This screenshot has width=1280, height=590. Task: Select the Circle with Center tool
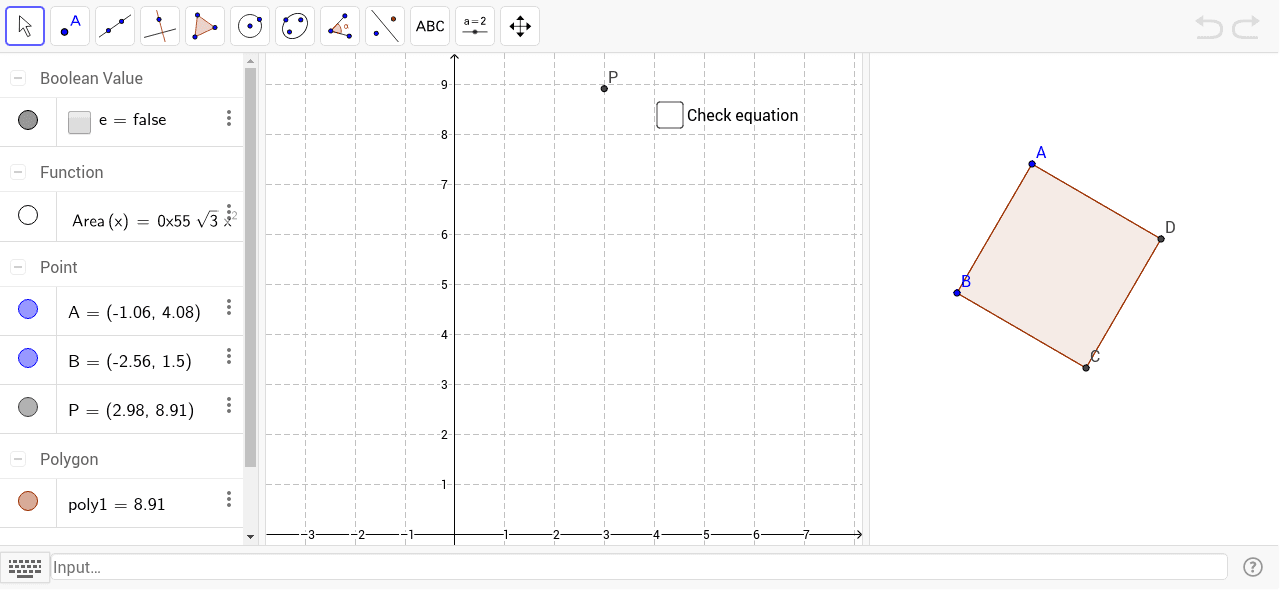pyautogui.click(x=250, y=26)
